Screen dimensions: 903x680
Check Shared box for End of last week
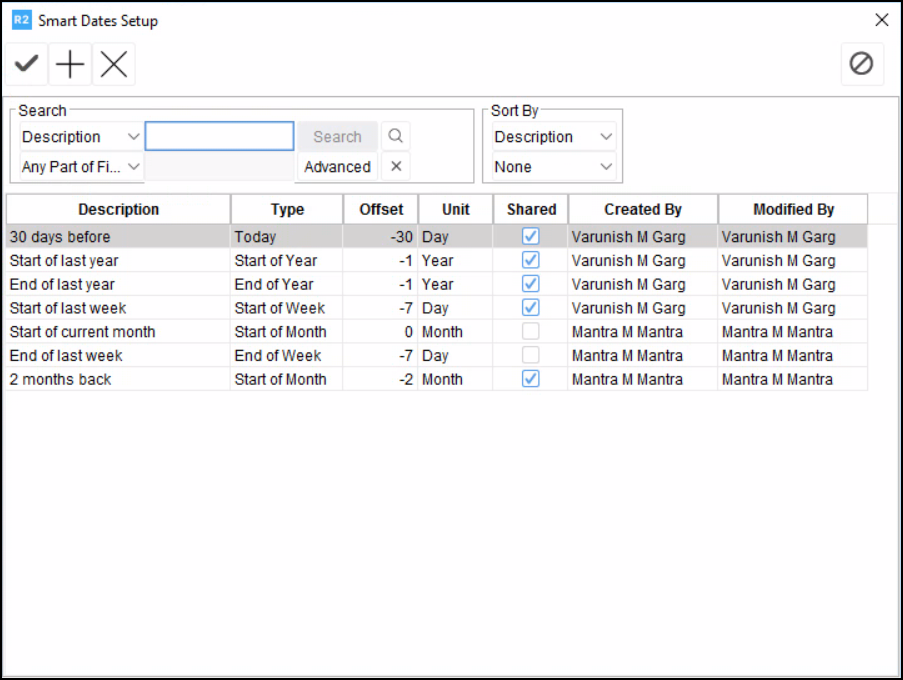[531, 356]
